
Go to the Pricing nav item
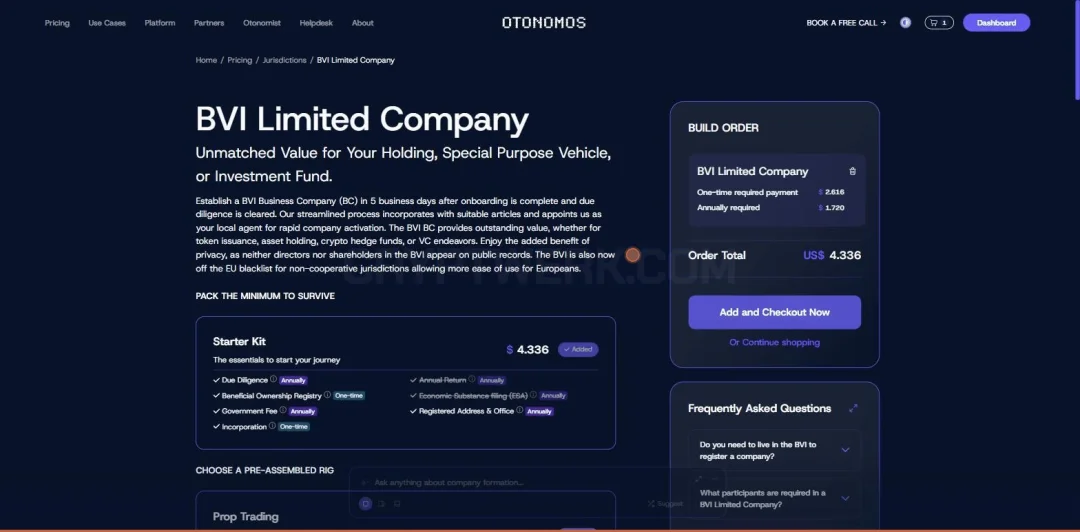[57, 23]
